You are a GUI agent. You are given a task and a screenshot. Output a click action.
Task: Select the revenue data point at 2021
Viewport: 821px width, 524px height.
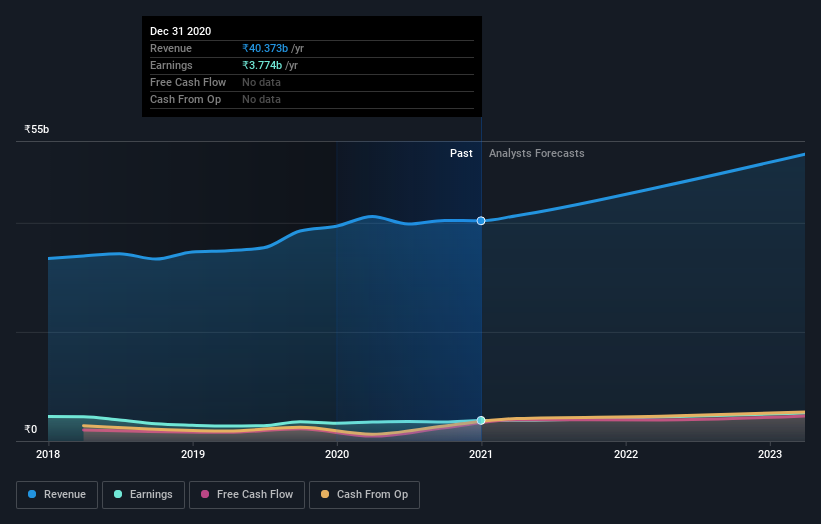pos(481,221)
